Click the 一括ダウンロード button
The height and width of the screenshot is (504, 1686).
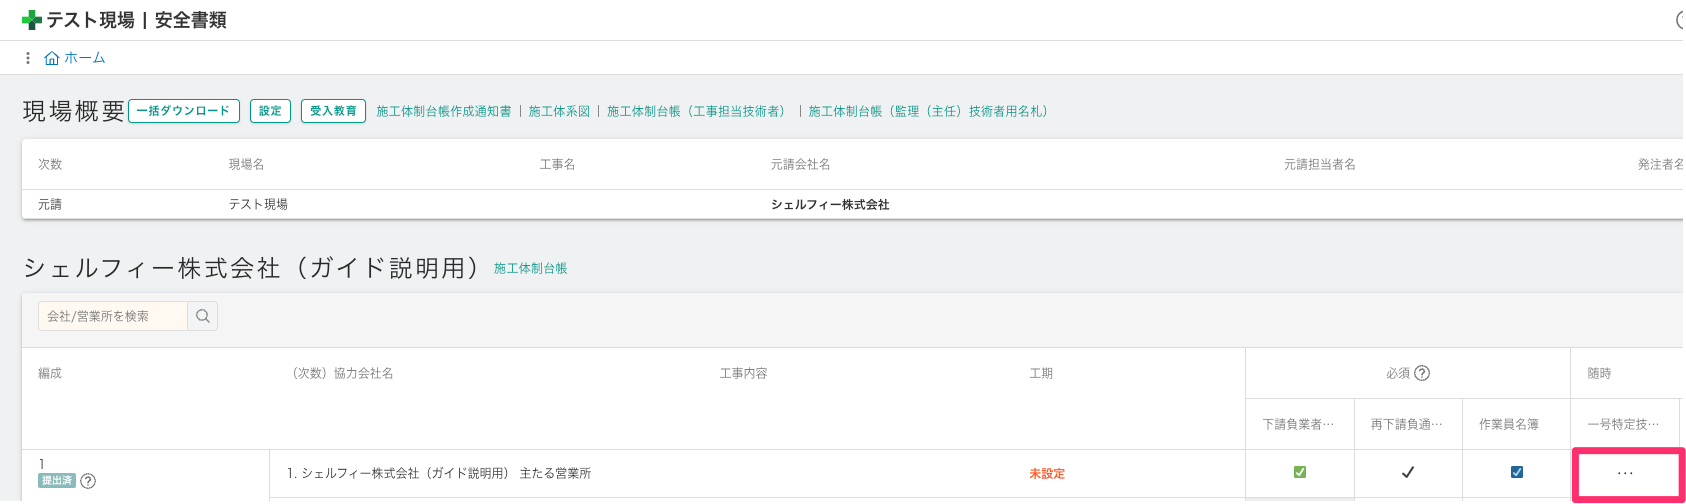184,111
